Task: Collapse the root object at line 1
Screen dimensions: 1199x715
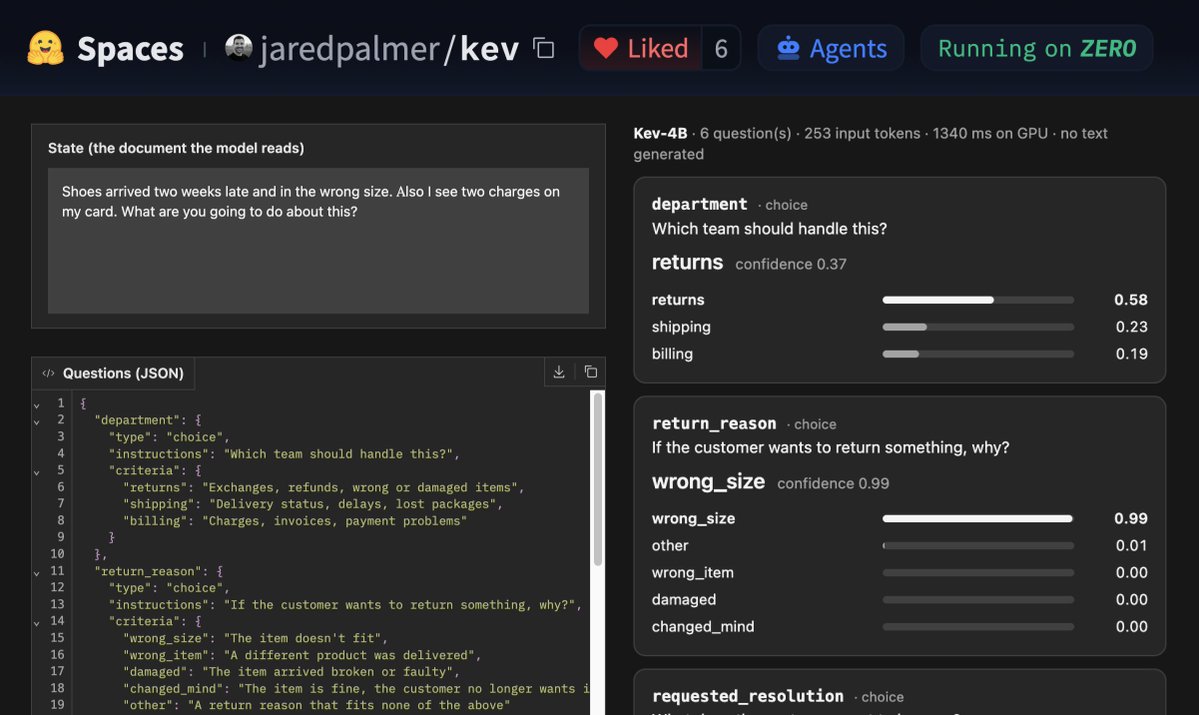Action: click(37, 405)
